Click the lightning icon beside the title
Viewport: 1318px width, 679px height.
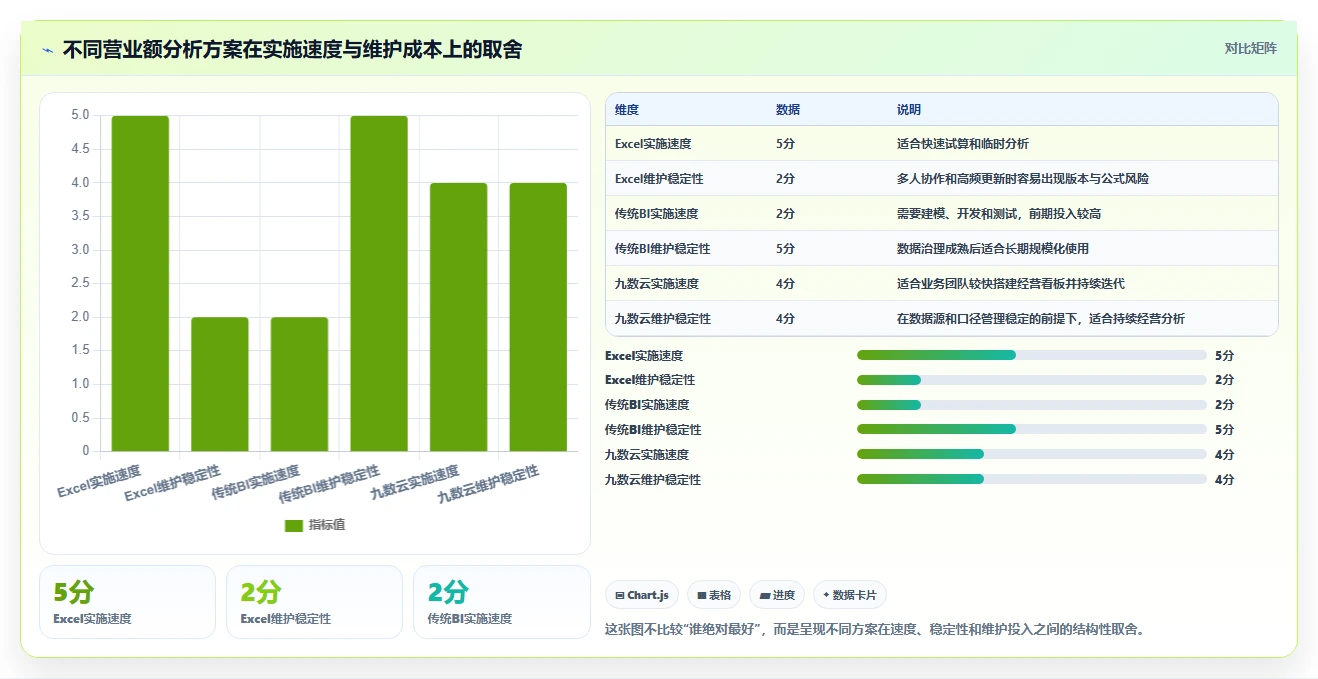pyautogui.click(x=47, y=50)
